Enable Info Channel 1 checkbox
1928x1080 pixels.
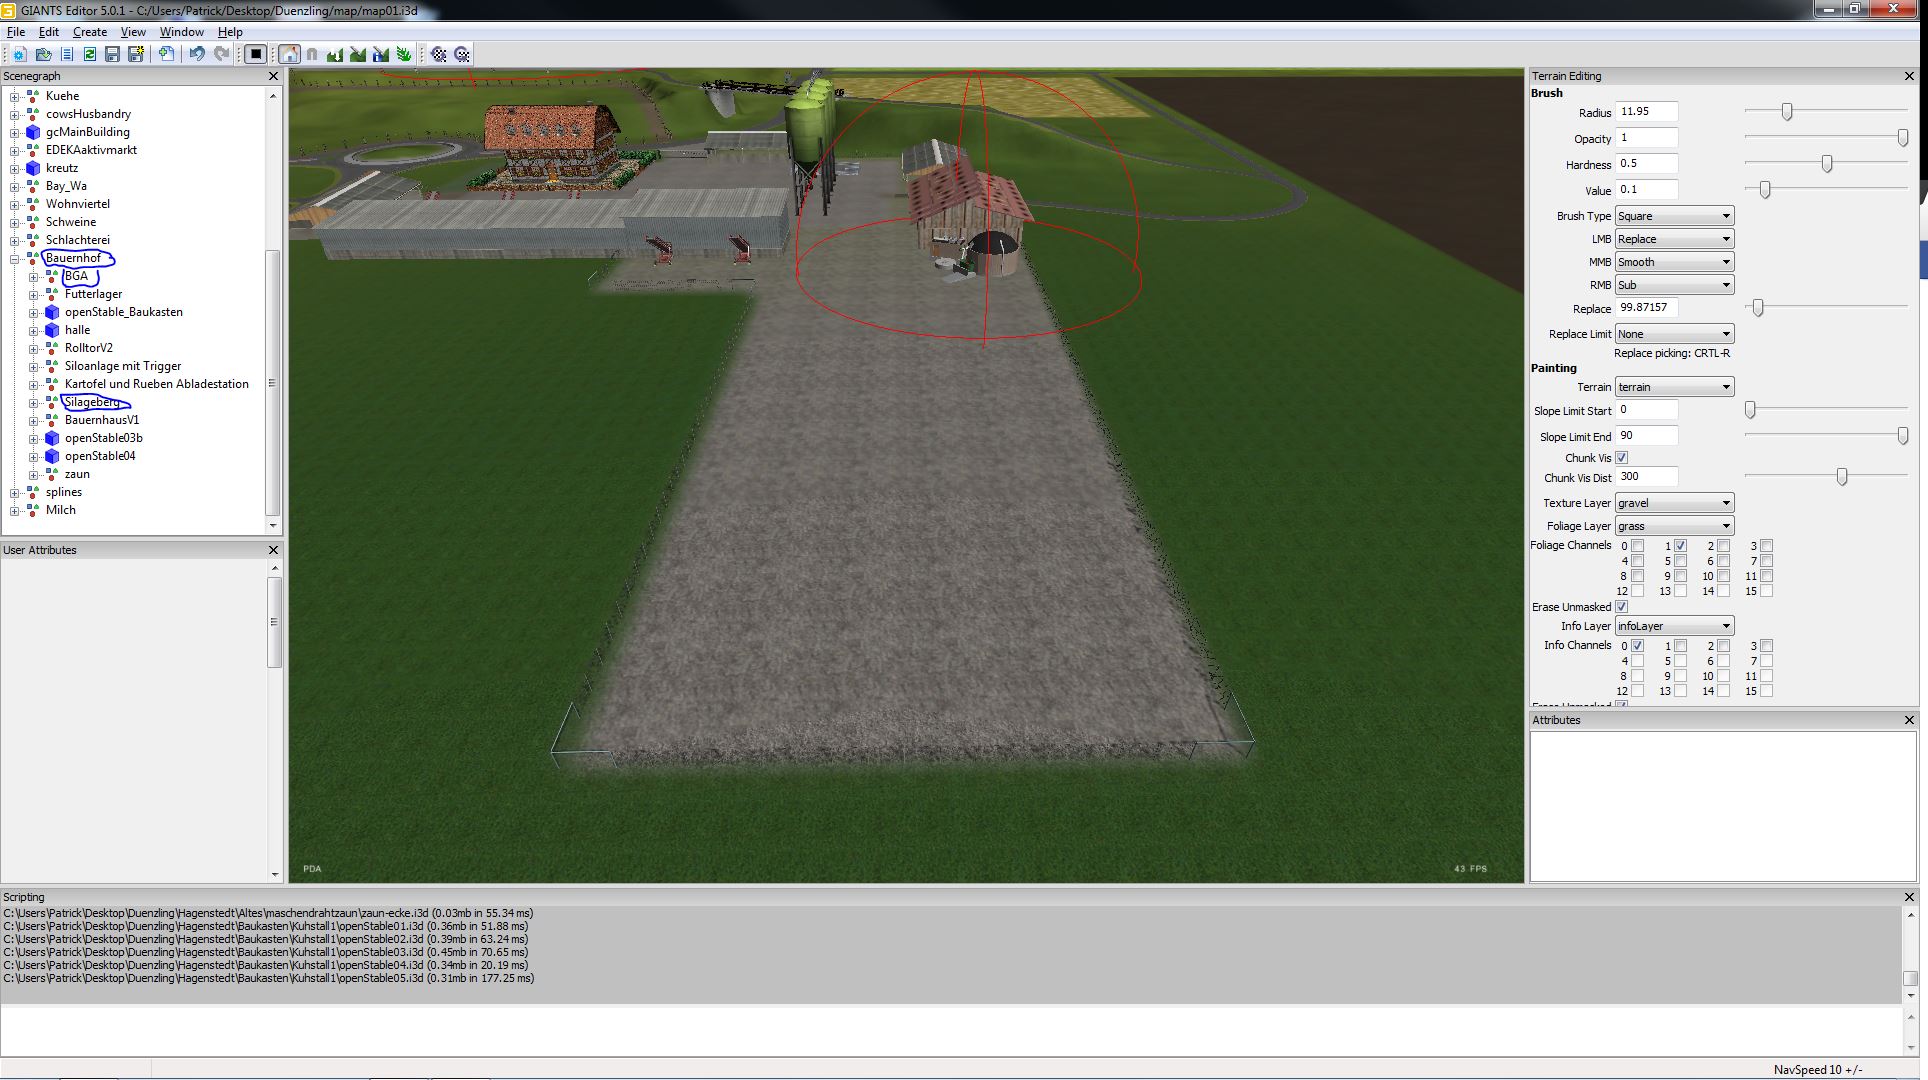click(x=1680, y=646)
